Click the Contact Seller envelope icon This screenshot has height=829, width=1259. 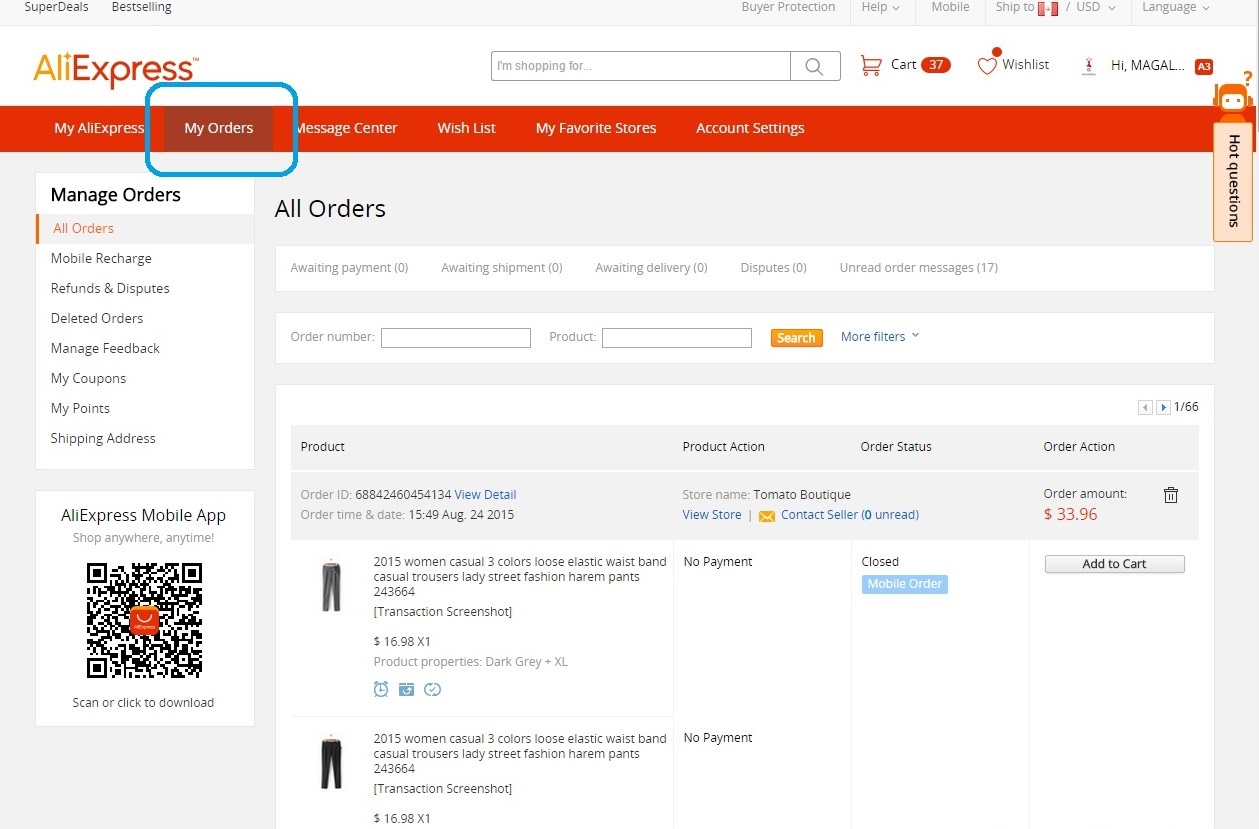(767, 516)
